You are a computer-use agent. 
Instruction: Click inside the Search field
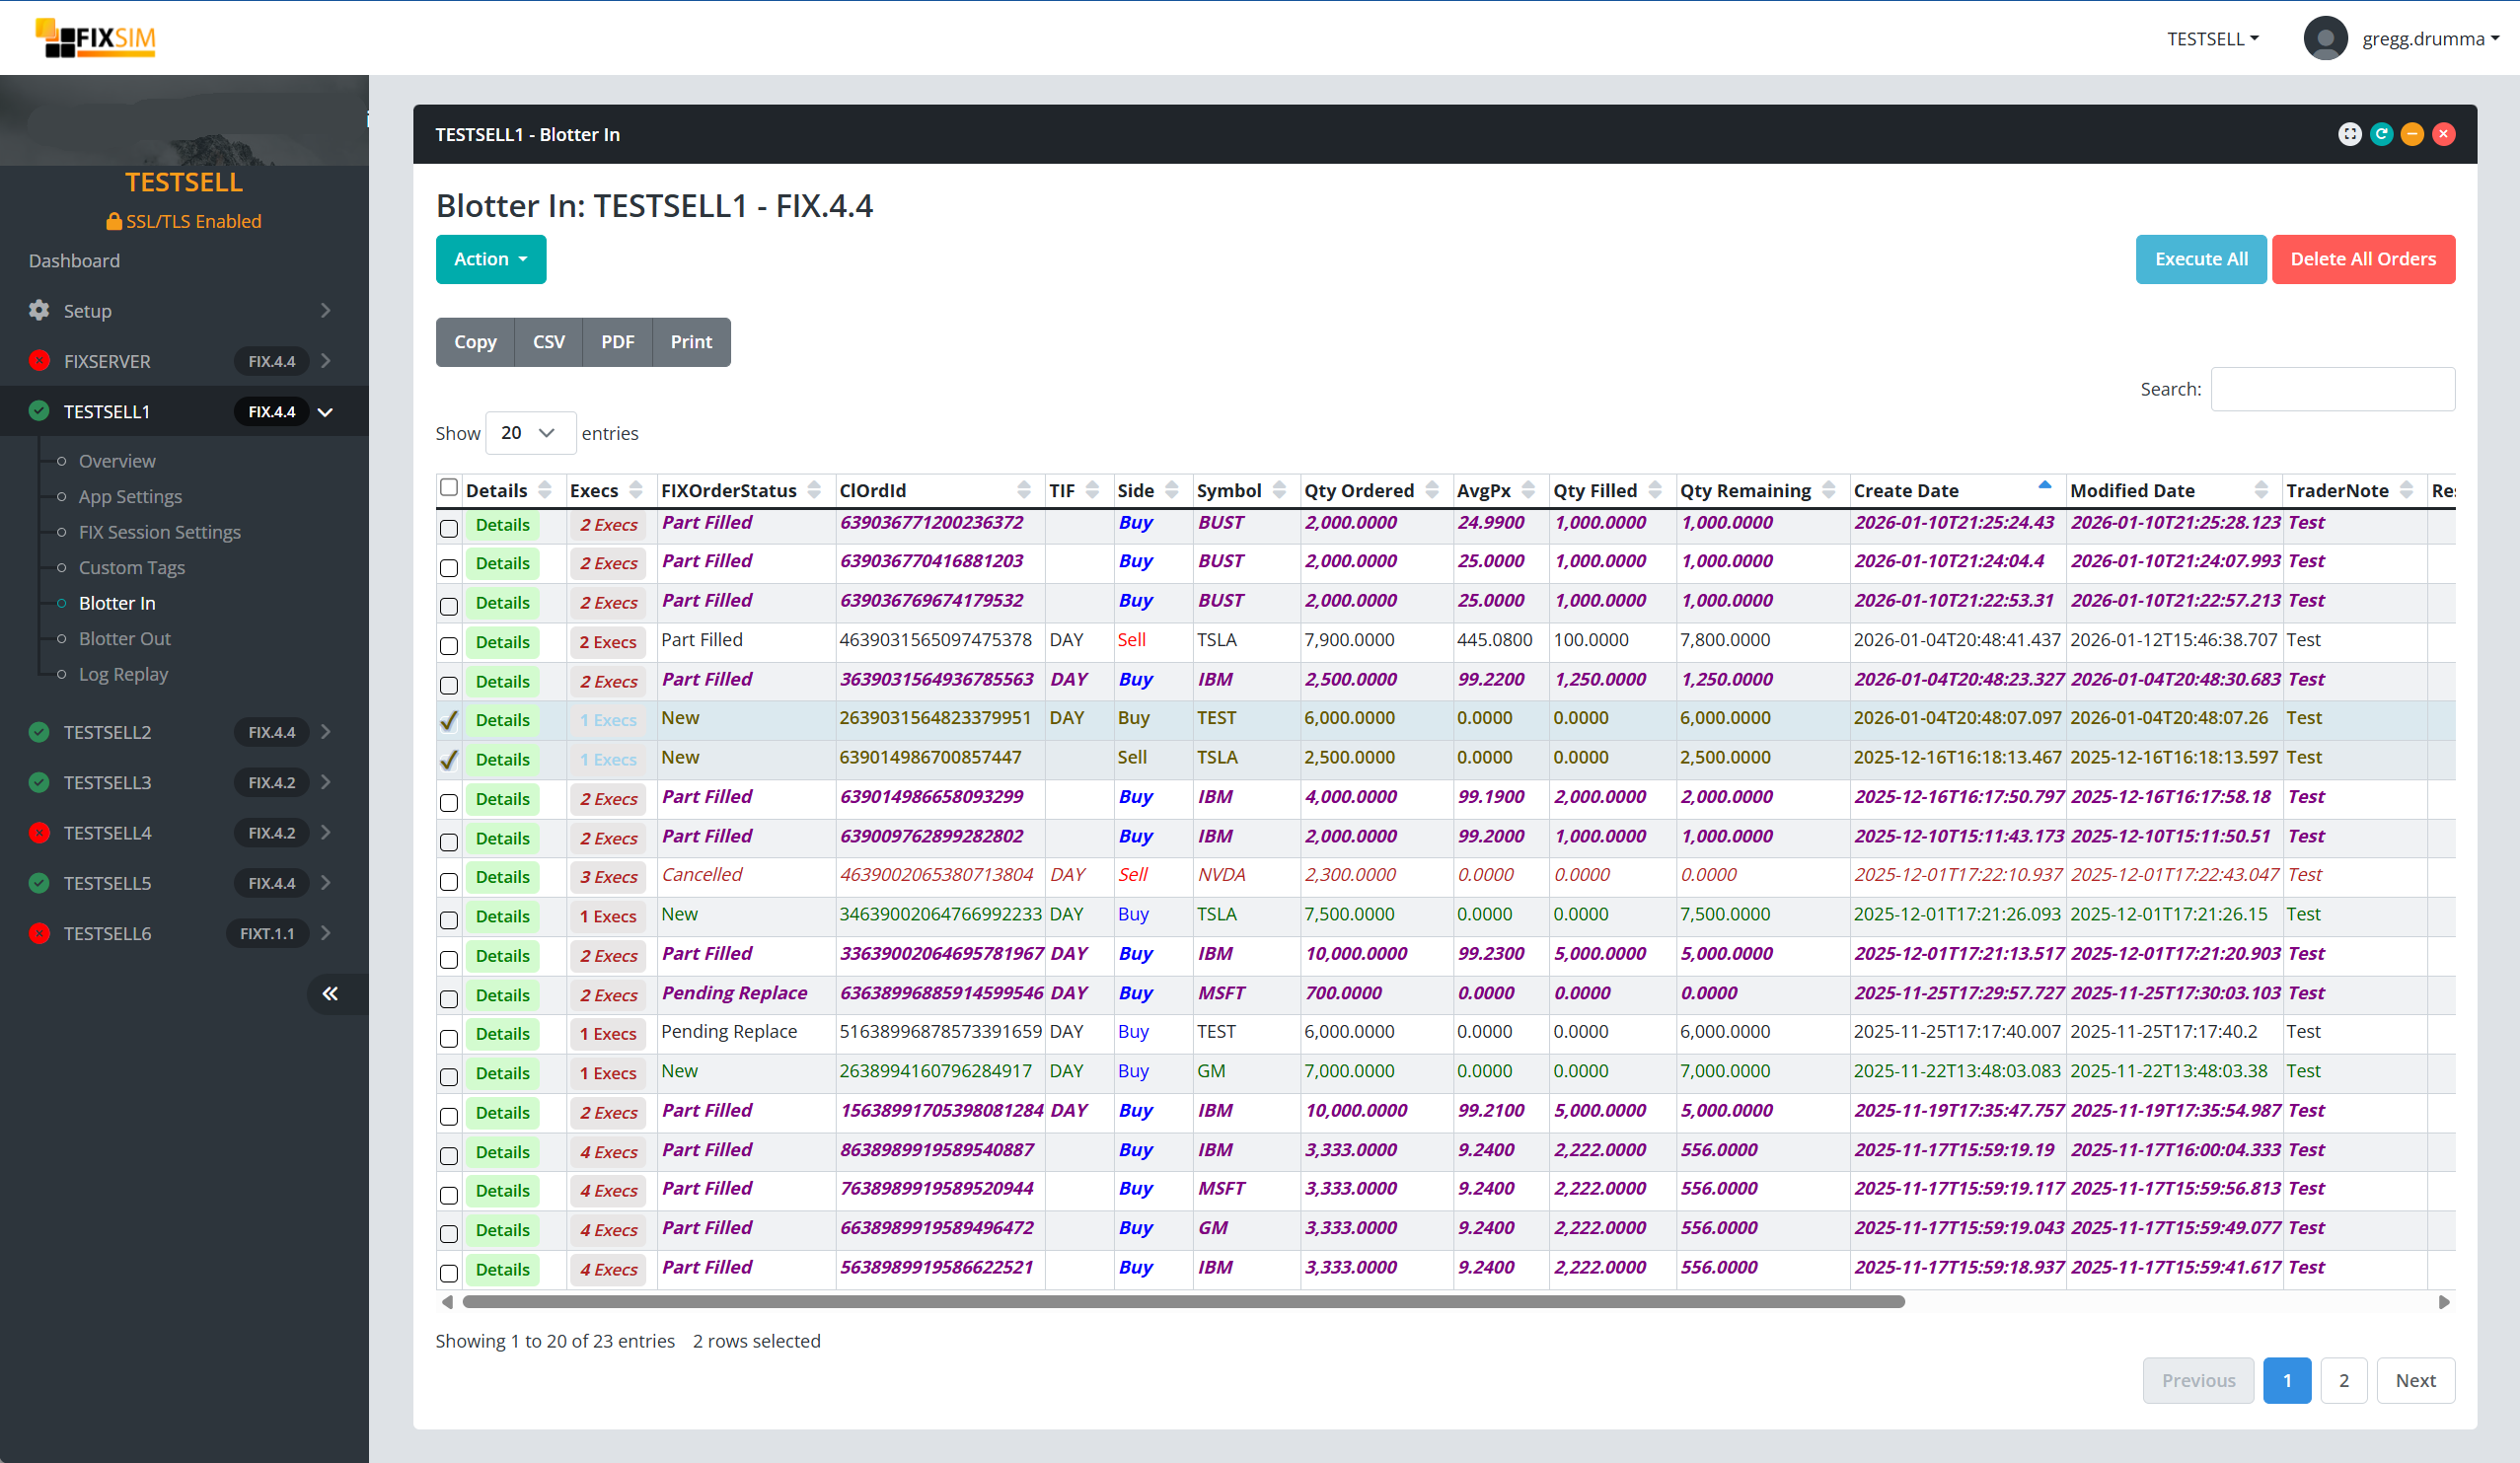tap(2332, 388)
